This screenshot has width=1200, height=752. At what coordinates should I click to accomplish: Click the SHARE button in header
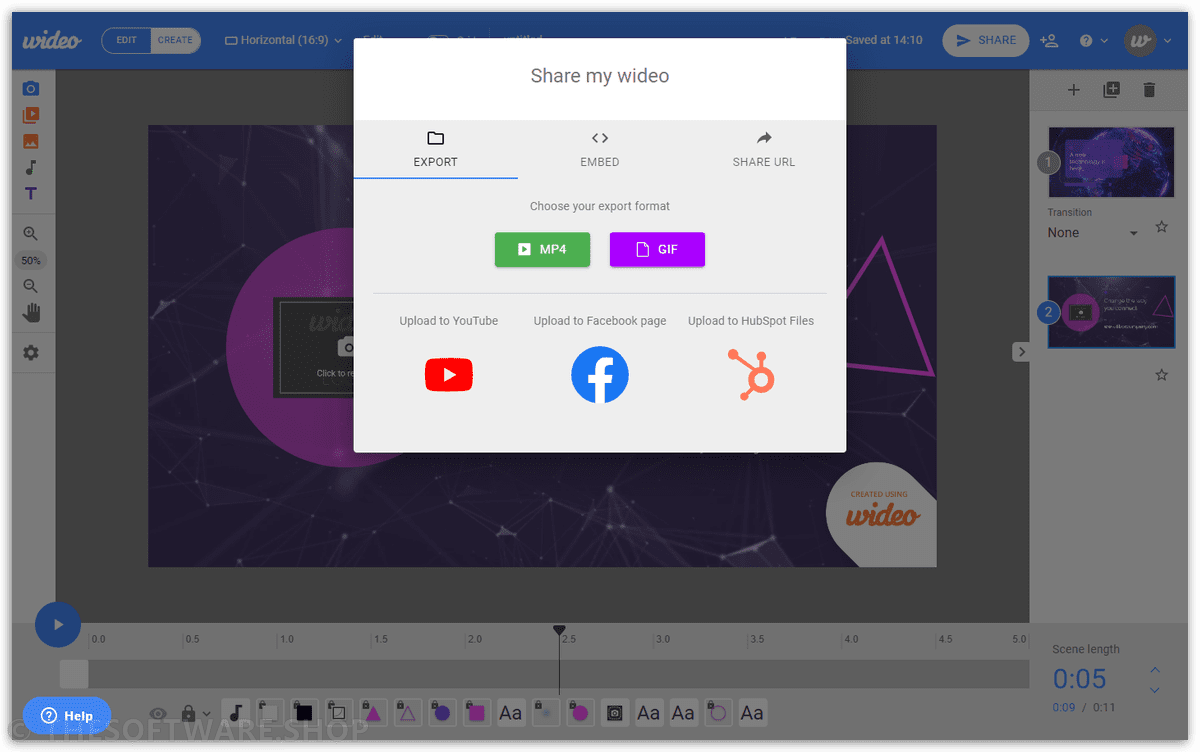[986, 40]
